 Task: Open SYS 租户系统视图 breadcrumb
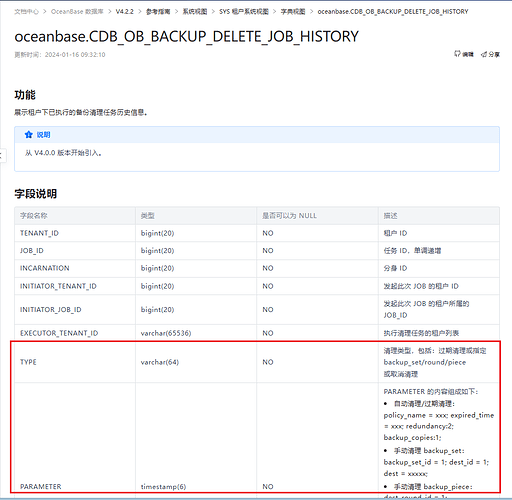pos(244,12)
